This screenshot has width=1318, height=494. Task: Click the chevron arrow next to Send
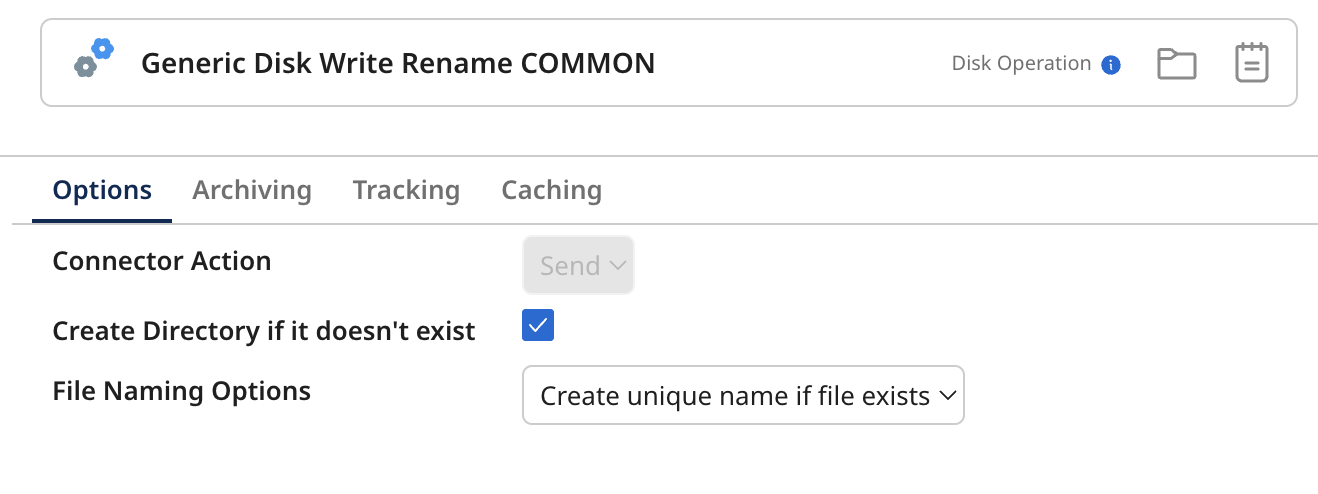617,266
